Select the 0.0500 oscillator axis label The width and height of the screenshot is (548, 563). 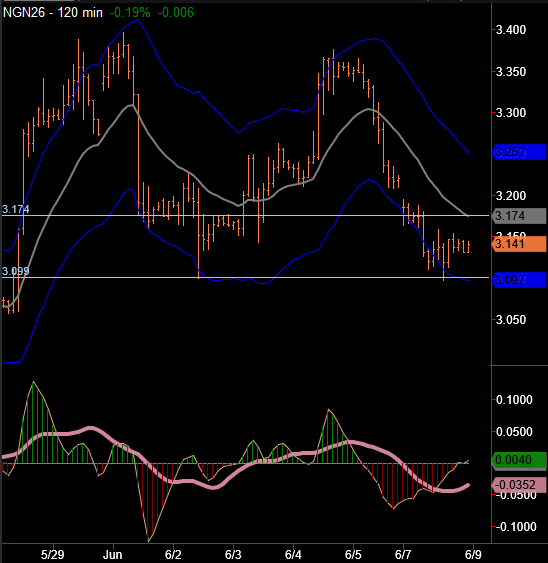[514, 432]
